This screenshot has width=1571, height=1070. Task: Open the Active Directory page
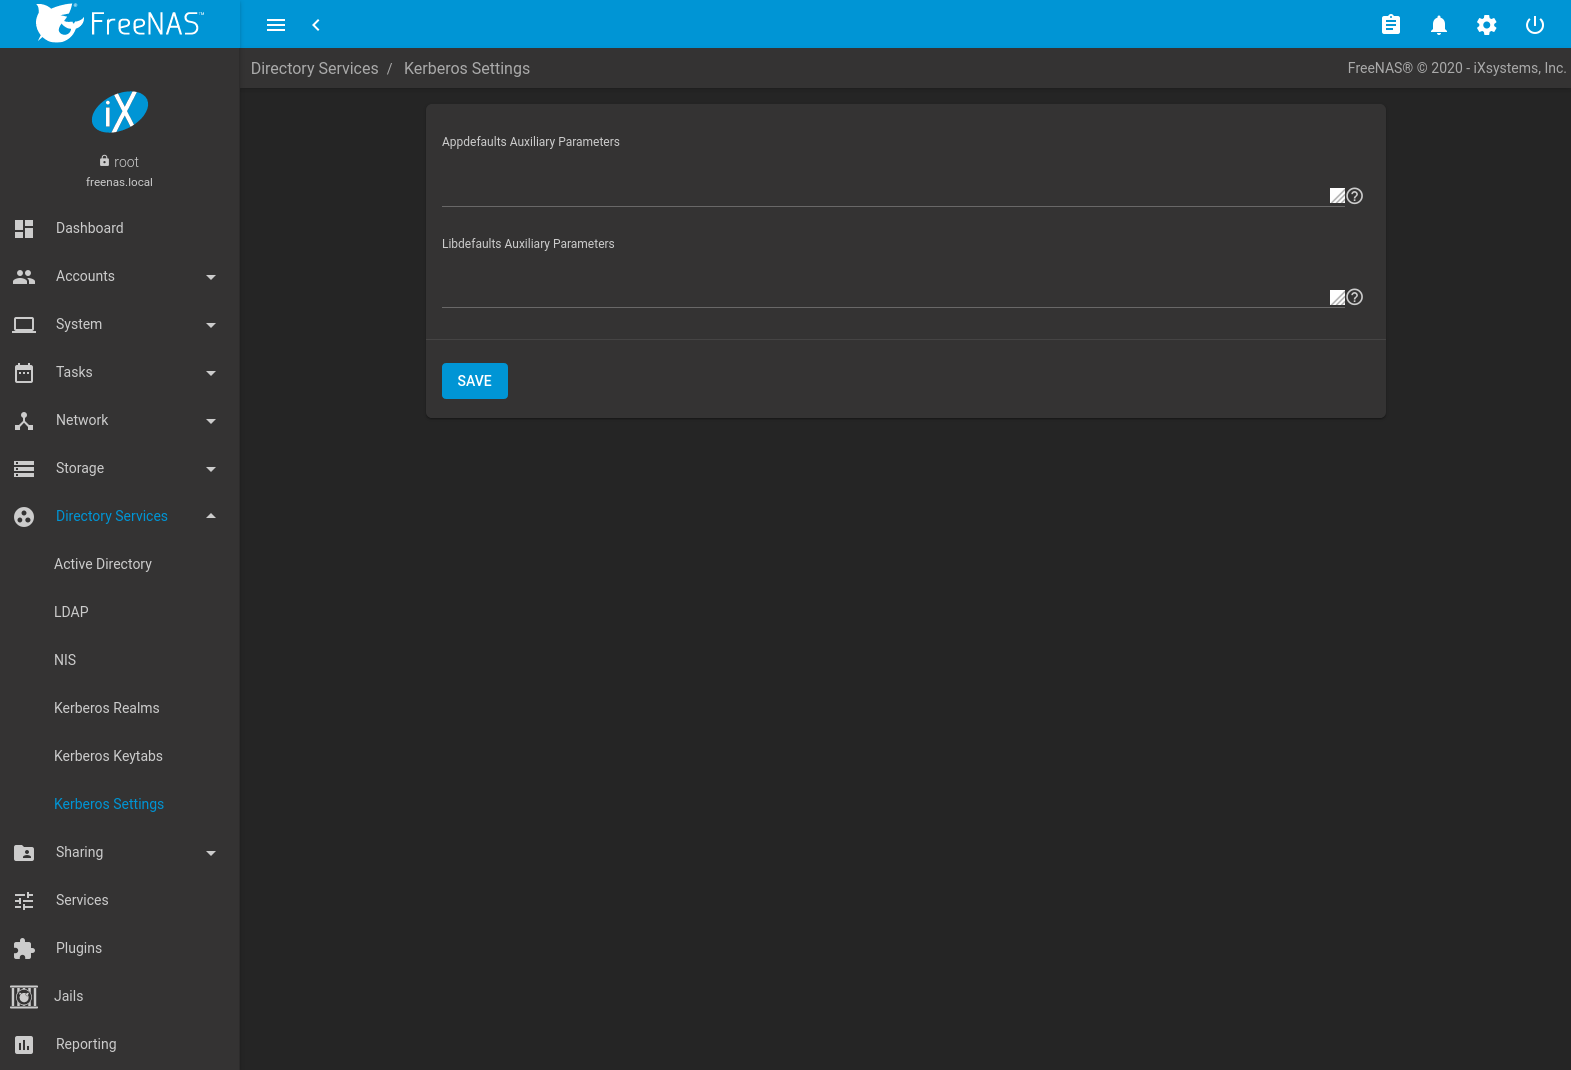coord(103,564)
